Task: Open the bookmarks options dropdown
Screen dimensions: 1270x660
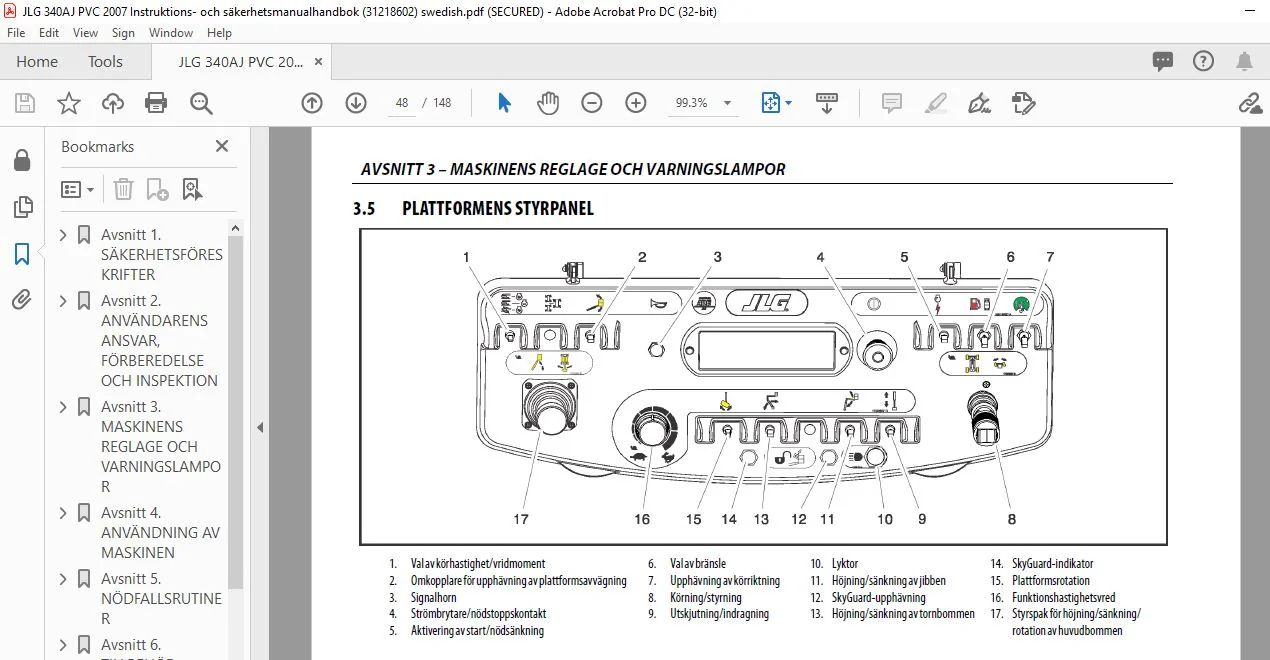Action: click(77, 189)
